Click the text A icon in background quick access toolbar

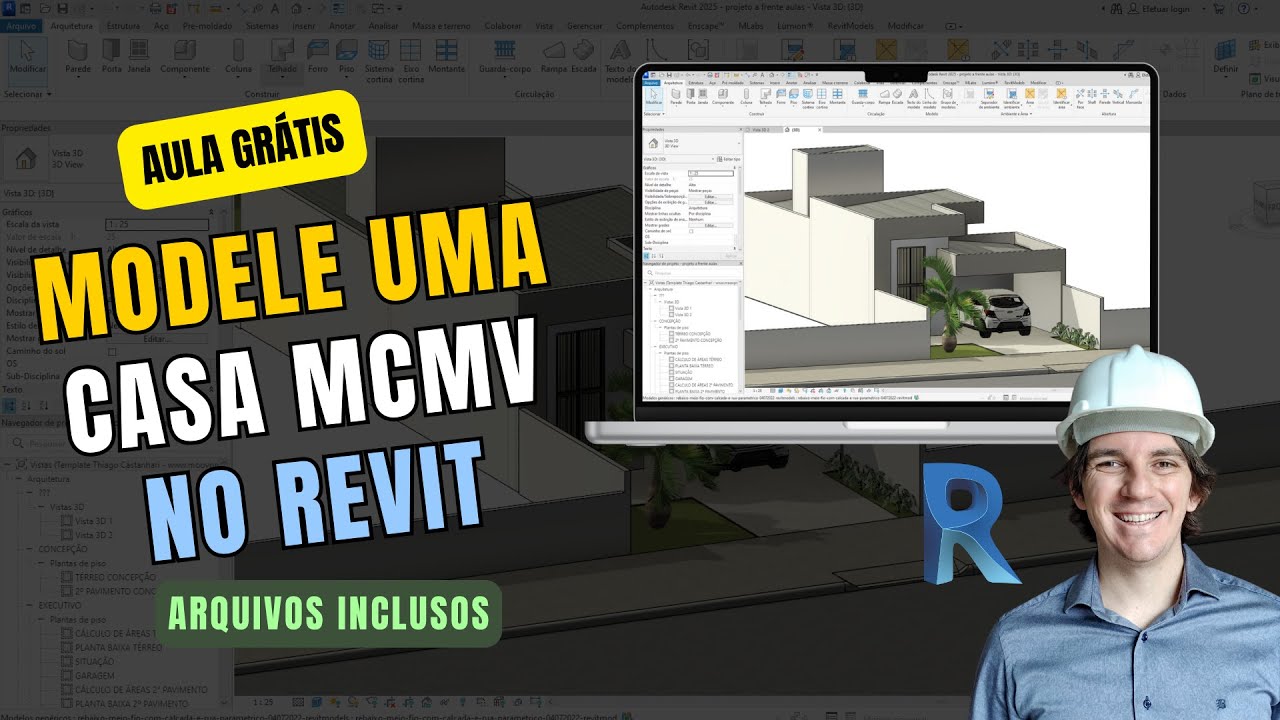click(275, 8)
